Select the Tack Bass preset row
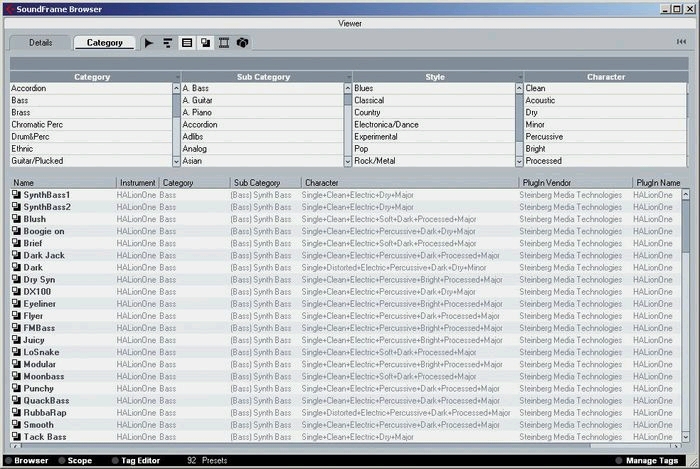Image resolution: width=700 pixels, height=469 pixels. coord(346,436)
